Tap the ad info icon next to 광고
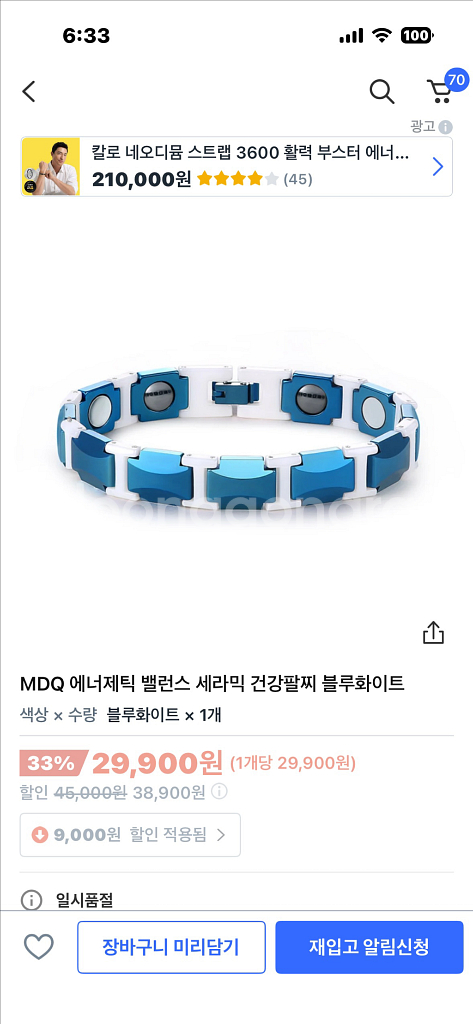This screenshot has height=1024, width=473. (446, 127)
